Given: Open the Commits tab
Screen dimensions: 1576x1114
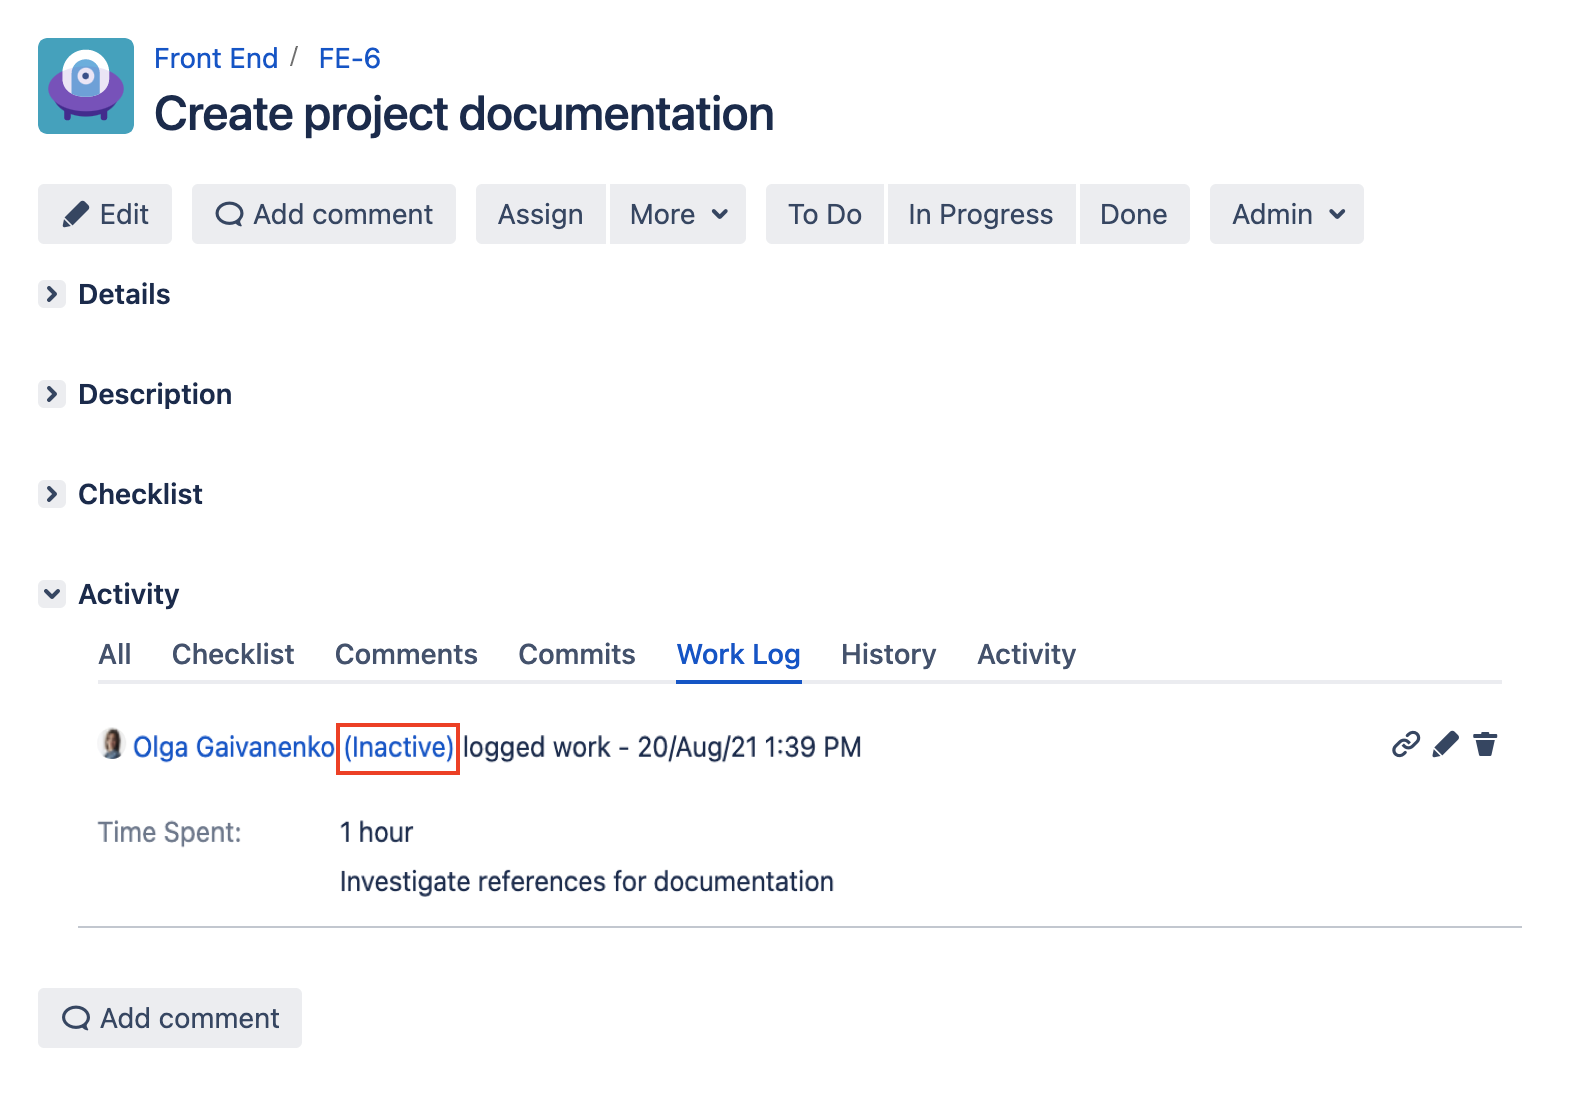Looking at the screenshot, I should pyautogui.click(x=577, y=654).
